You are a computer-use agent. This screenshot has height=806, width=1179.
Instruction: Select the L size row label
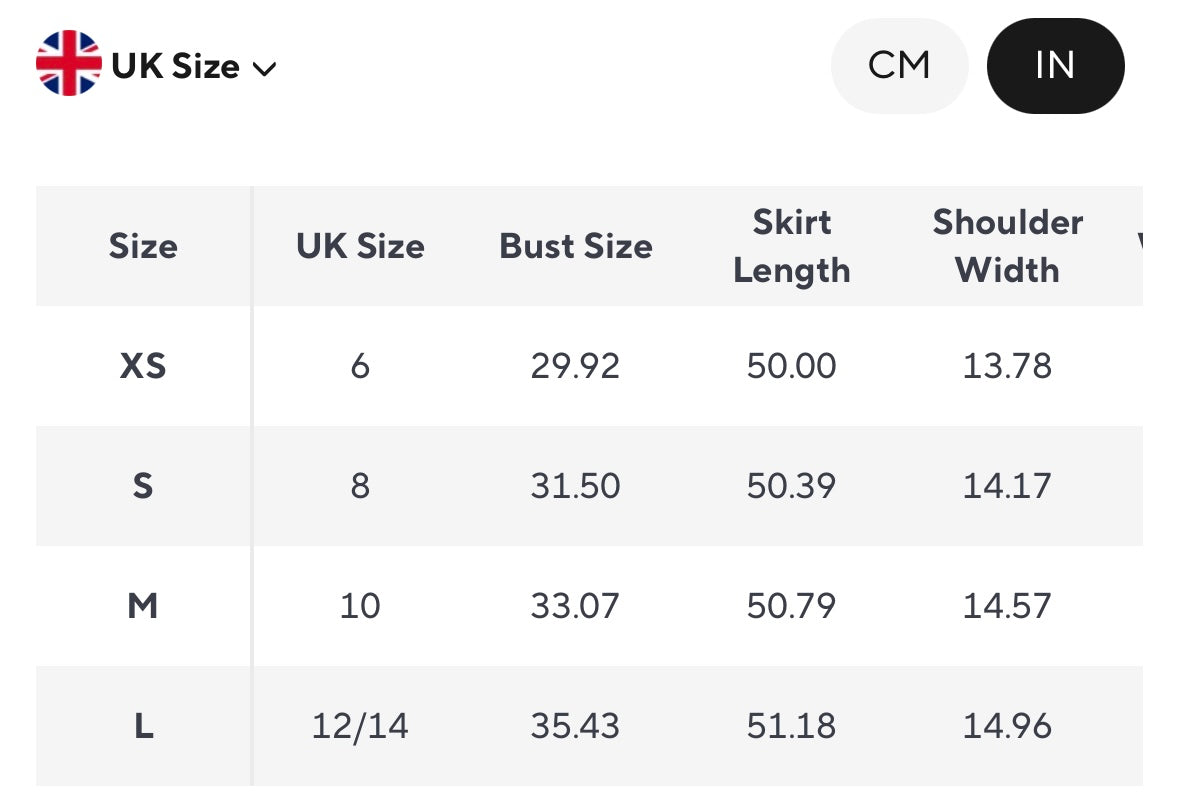(x=143, y=726)
